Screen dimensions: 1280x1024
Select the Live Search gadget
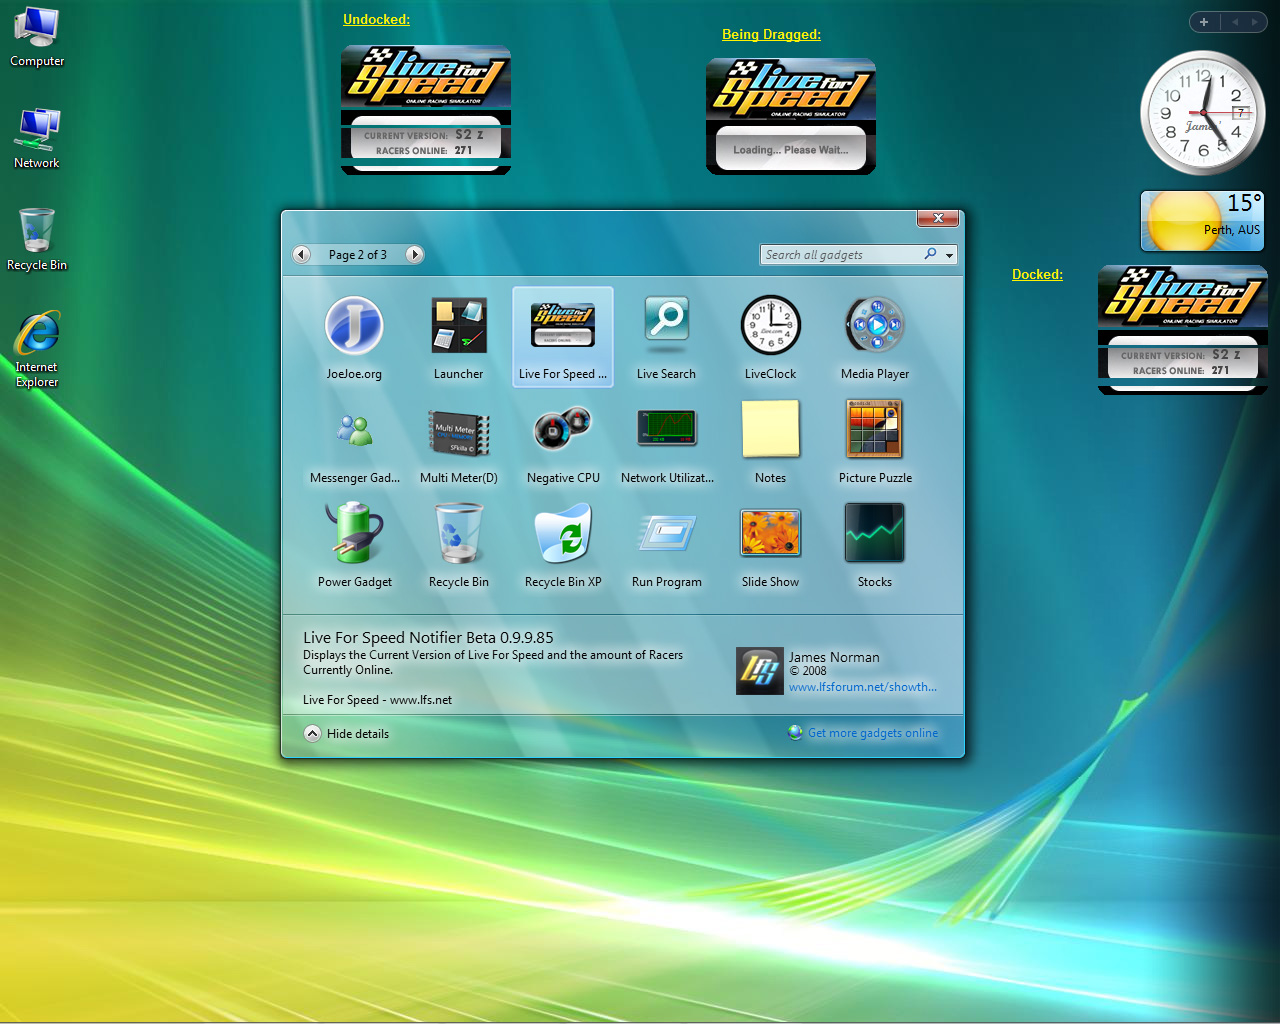[x=666, y=338]
